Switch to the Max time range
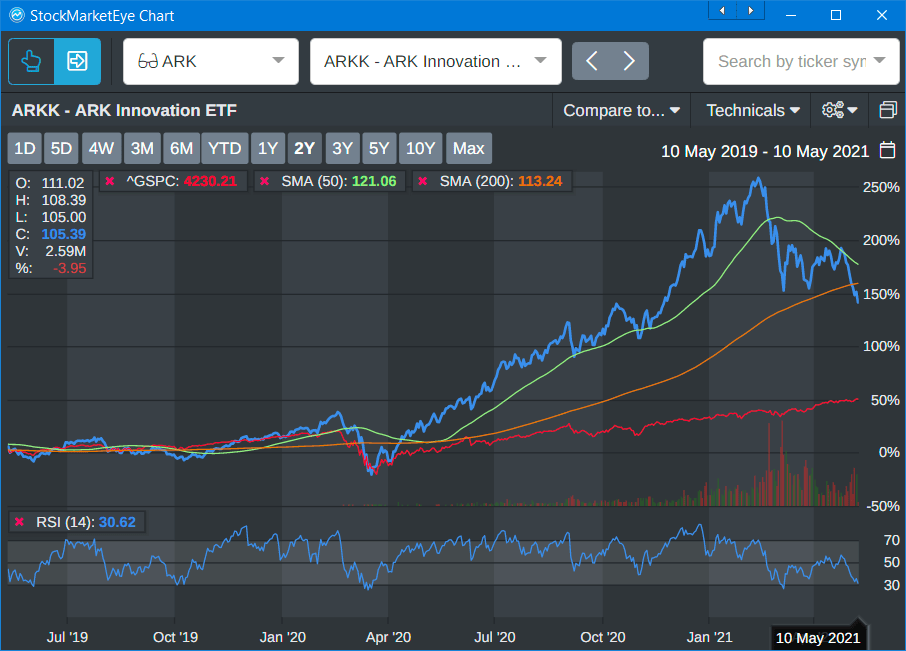This screenshot has width=906, height=651. pyautogui.click(x=468, y=149)
